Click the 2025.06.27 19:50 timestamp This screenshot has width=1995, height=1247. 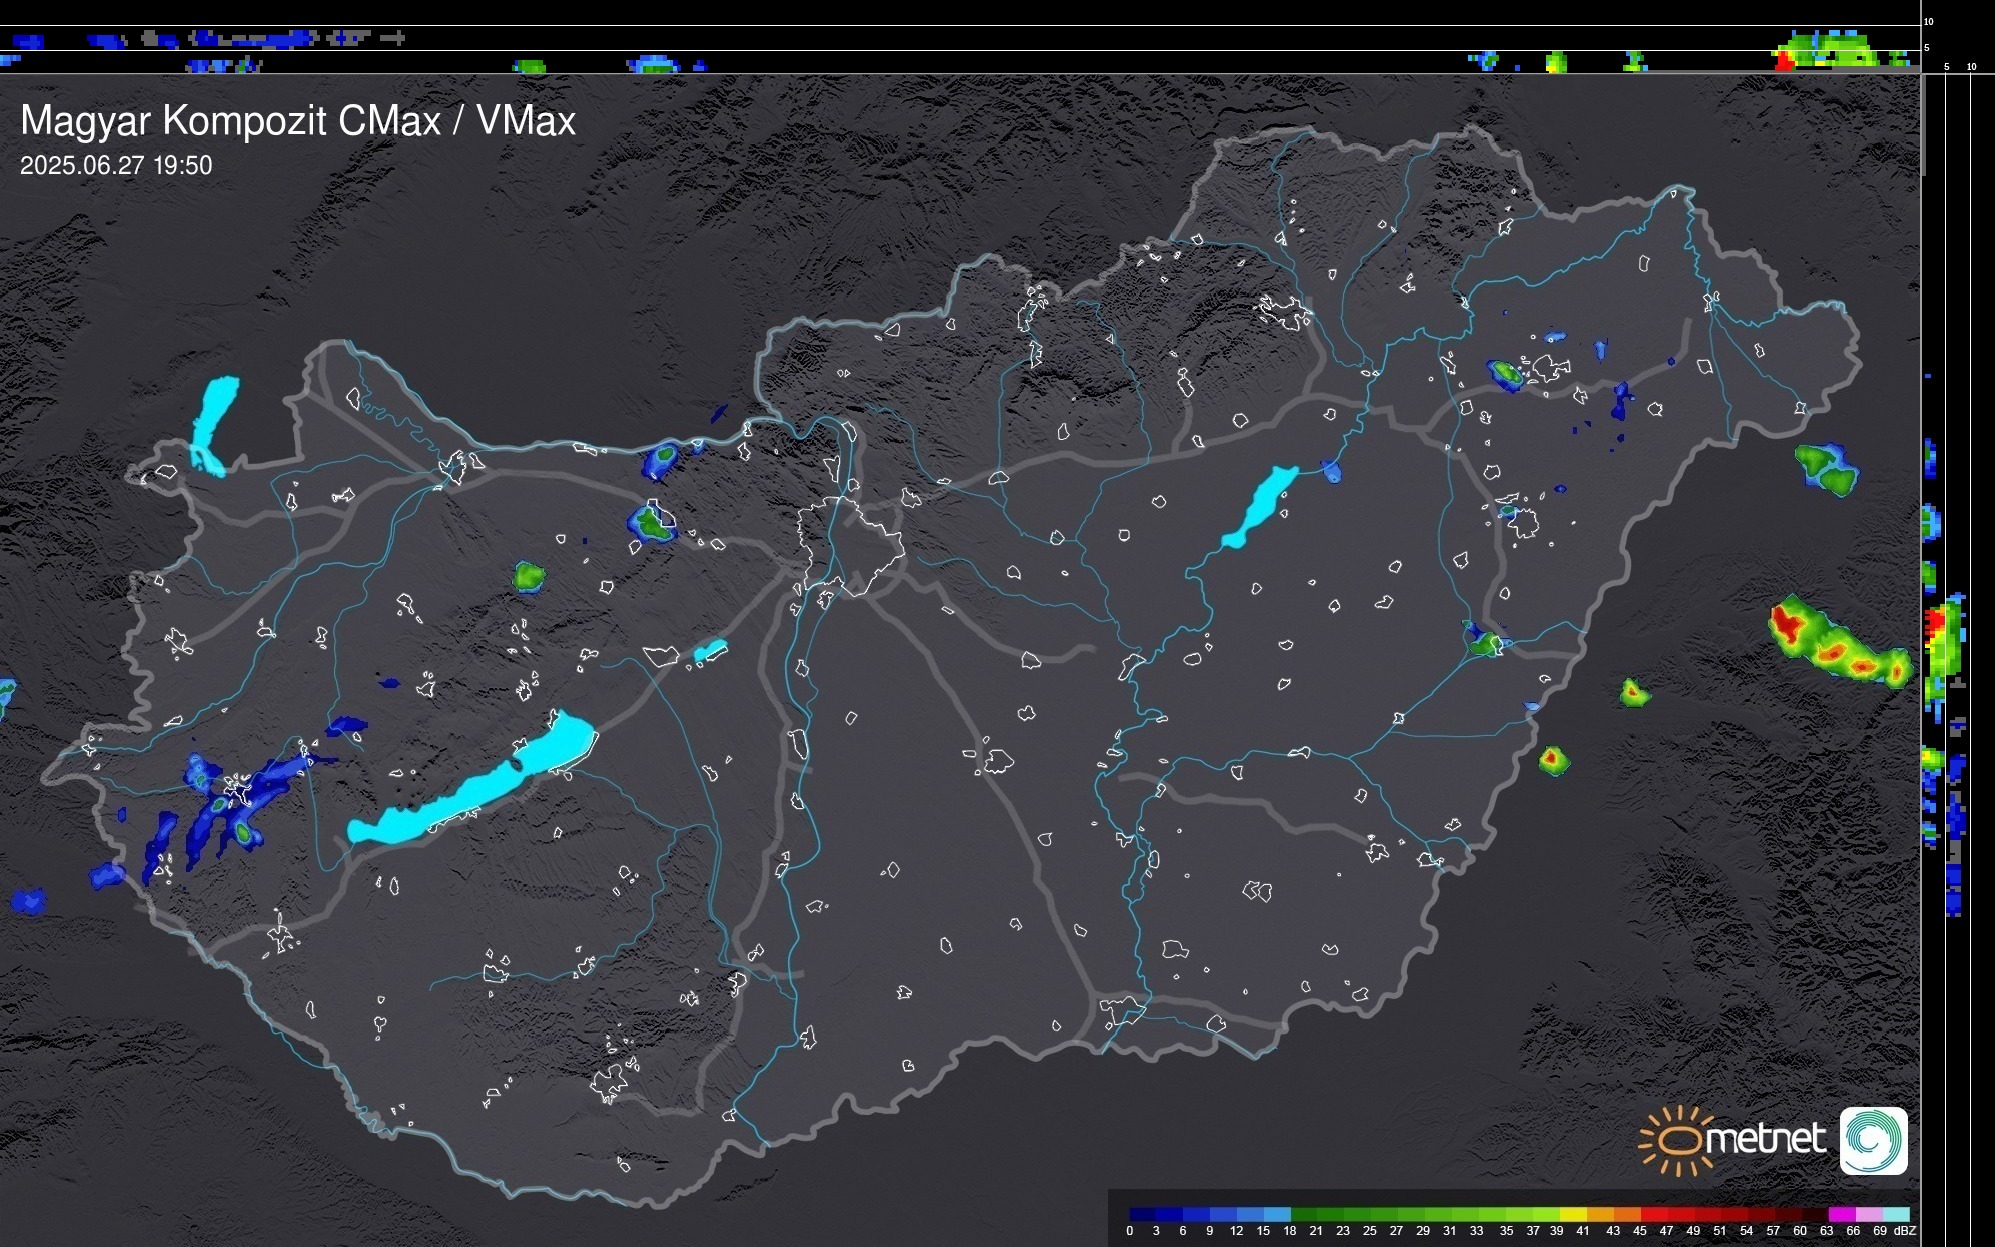(x=116, y=166)
